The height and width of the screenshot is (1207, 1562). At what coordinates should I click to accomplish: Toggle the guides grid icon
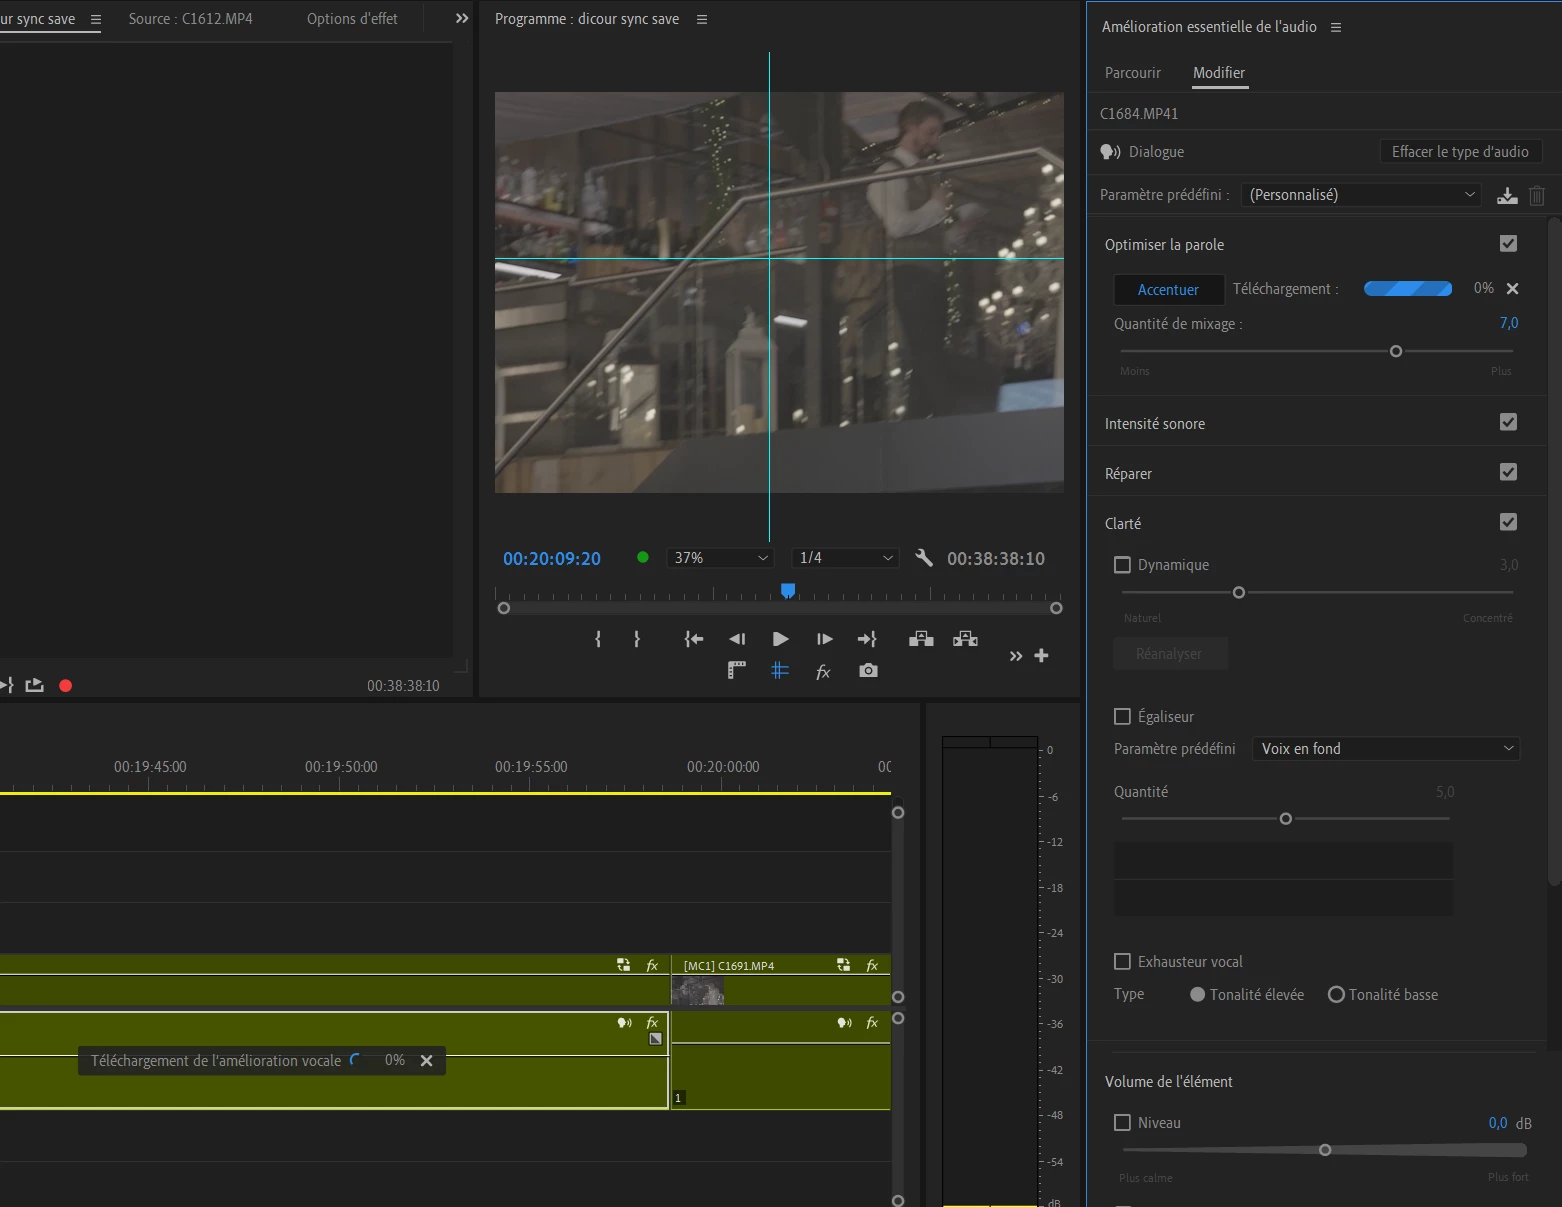point(780,671)
